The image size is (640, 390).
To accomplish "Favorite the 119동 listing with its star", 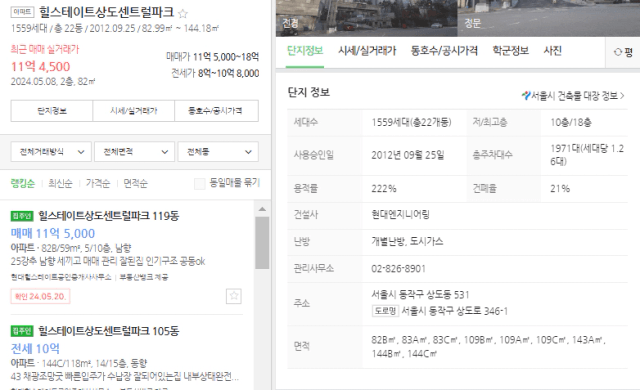I will pos(234,296).
